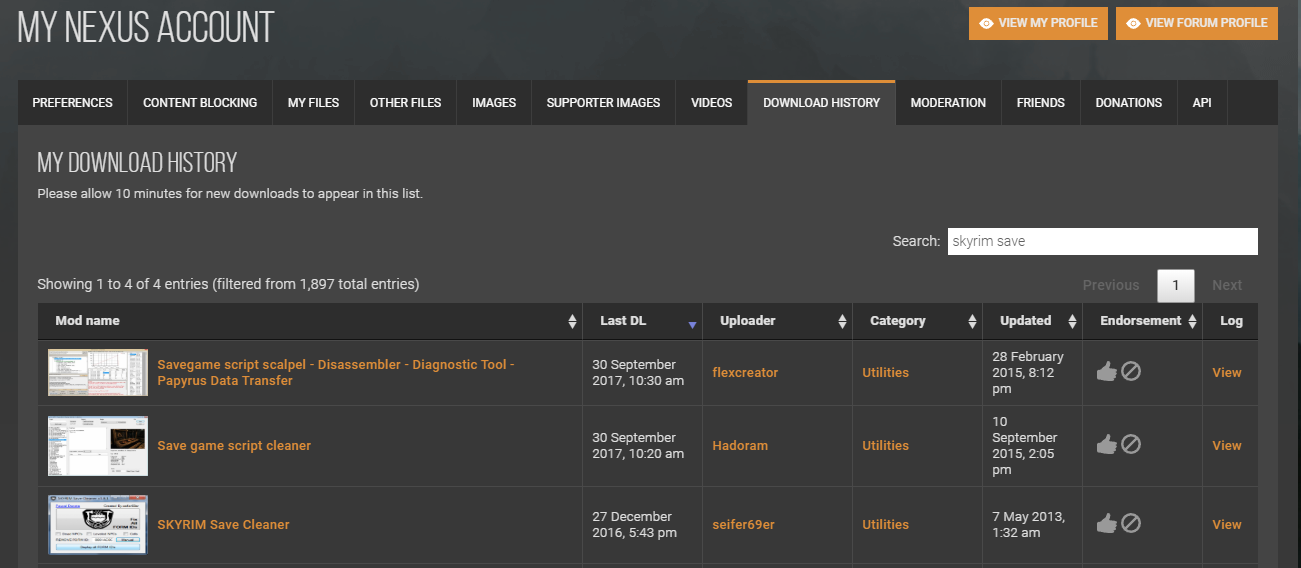The height and width of the screenshot is (568, 1301).
Task: Select page 1 in pagination
Action: (x=1176, y=285)
